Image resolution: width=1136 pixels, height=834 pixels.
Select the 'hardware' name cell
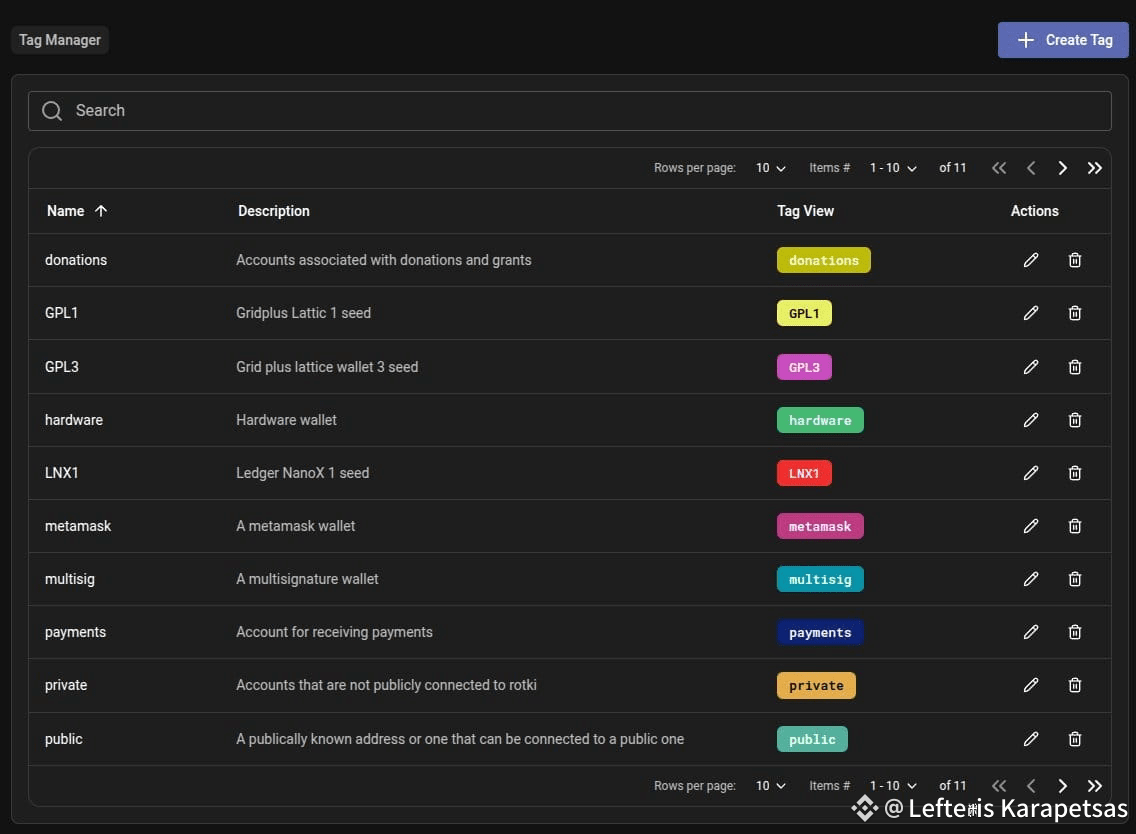coord(74,420)
